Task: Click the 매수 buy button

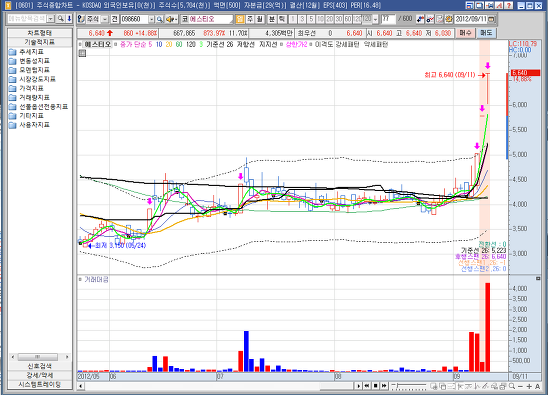Action: tap(465, 33)
